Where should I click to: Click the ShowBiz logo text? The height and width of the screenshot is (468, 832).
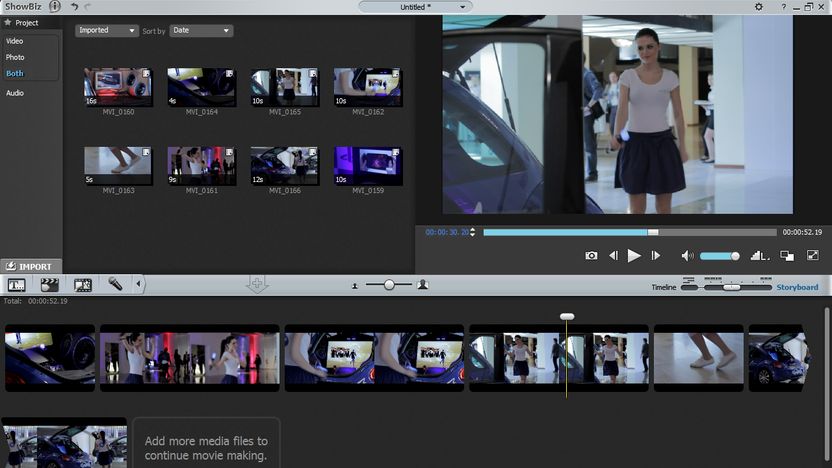point(23,6)
